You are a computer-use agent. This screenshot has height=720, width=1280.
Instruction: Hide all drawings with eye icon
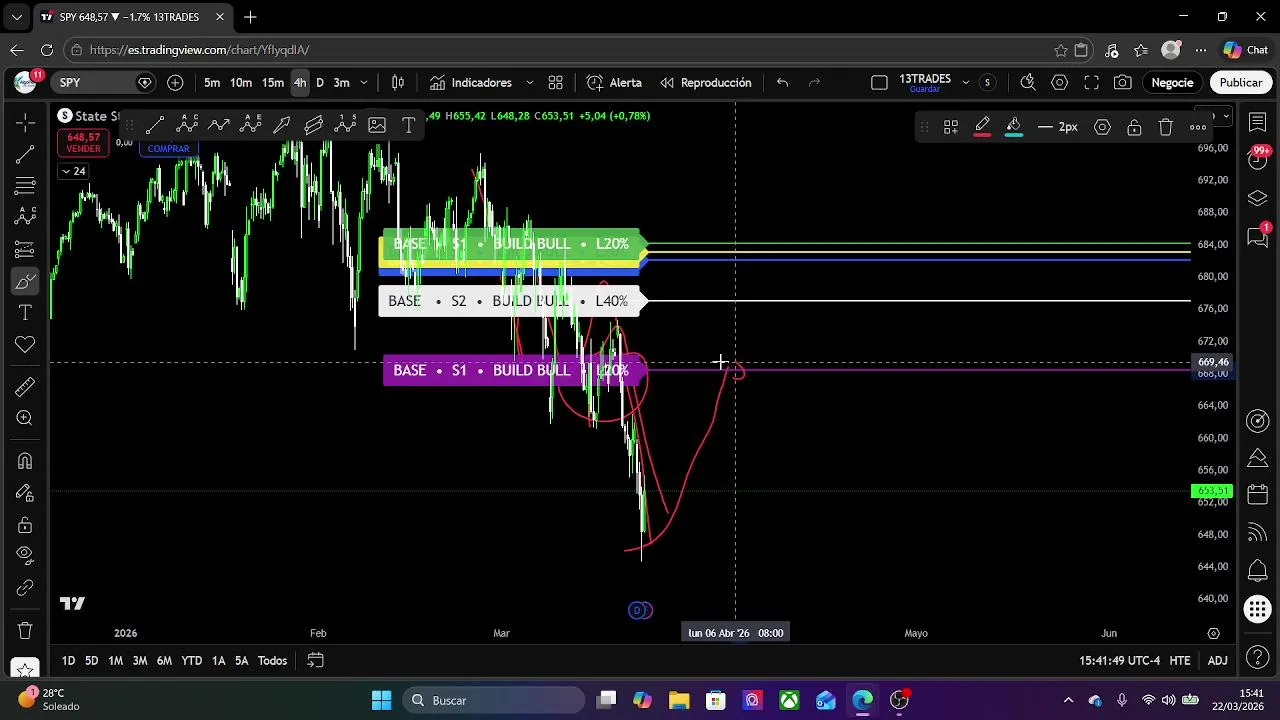25,555
